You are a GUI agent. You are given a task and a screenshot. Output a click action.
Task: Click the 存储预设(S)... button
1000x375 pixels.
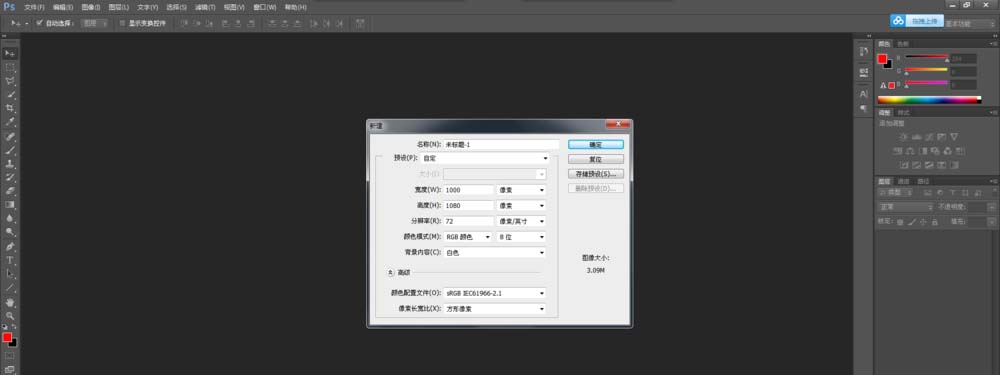tap(596, 173)
